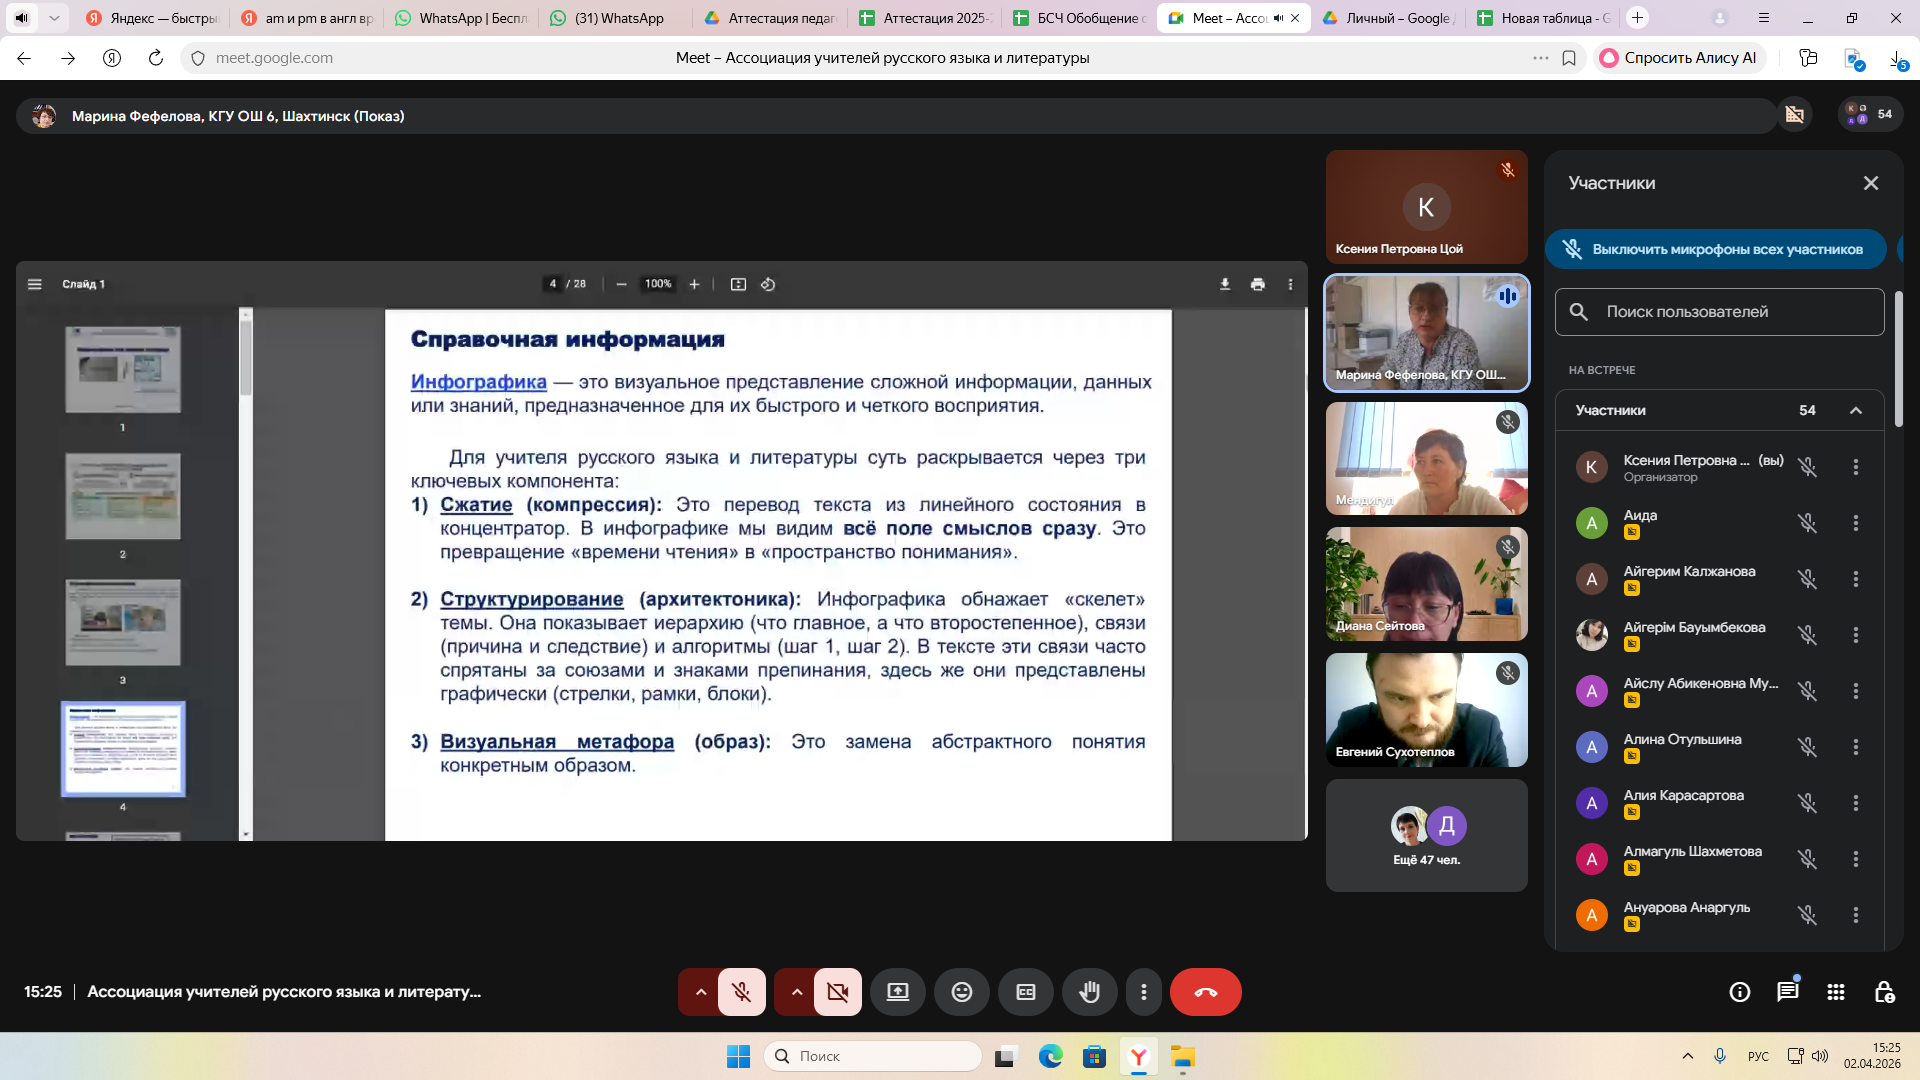Open the activities grid icon
Image resolution: width=1920 pixels, height=1080 pixels.
pos(1835,992)
